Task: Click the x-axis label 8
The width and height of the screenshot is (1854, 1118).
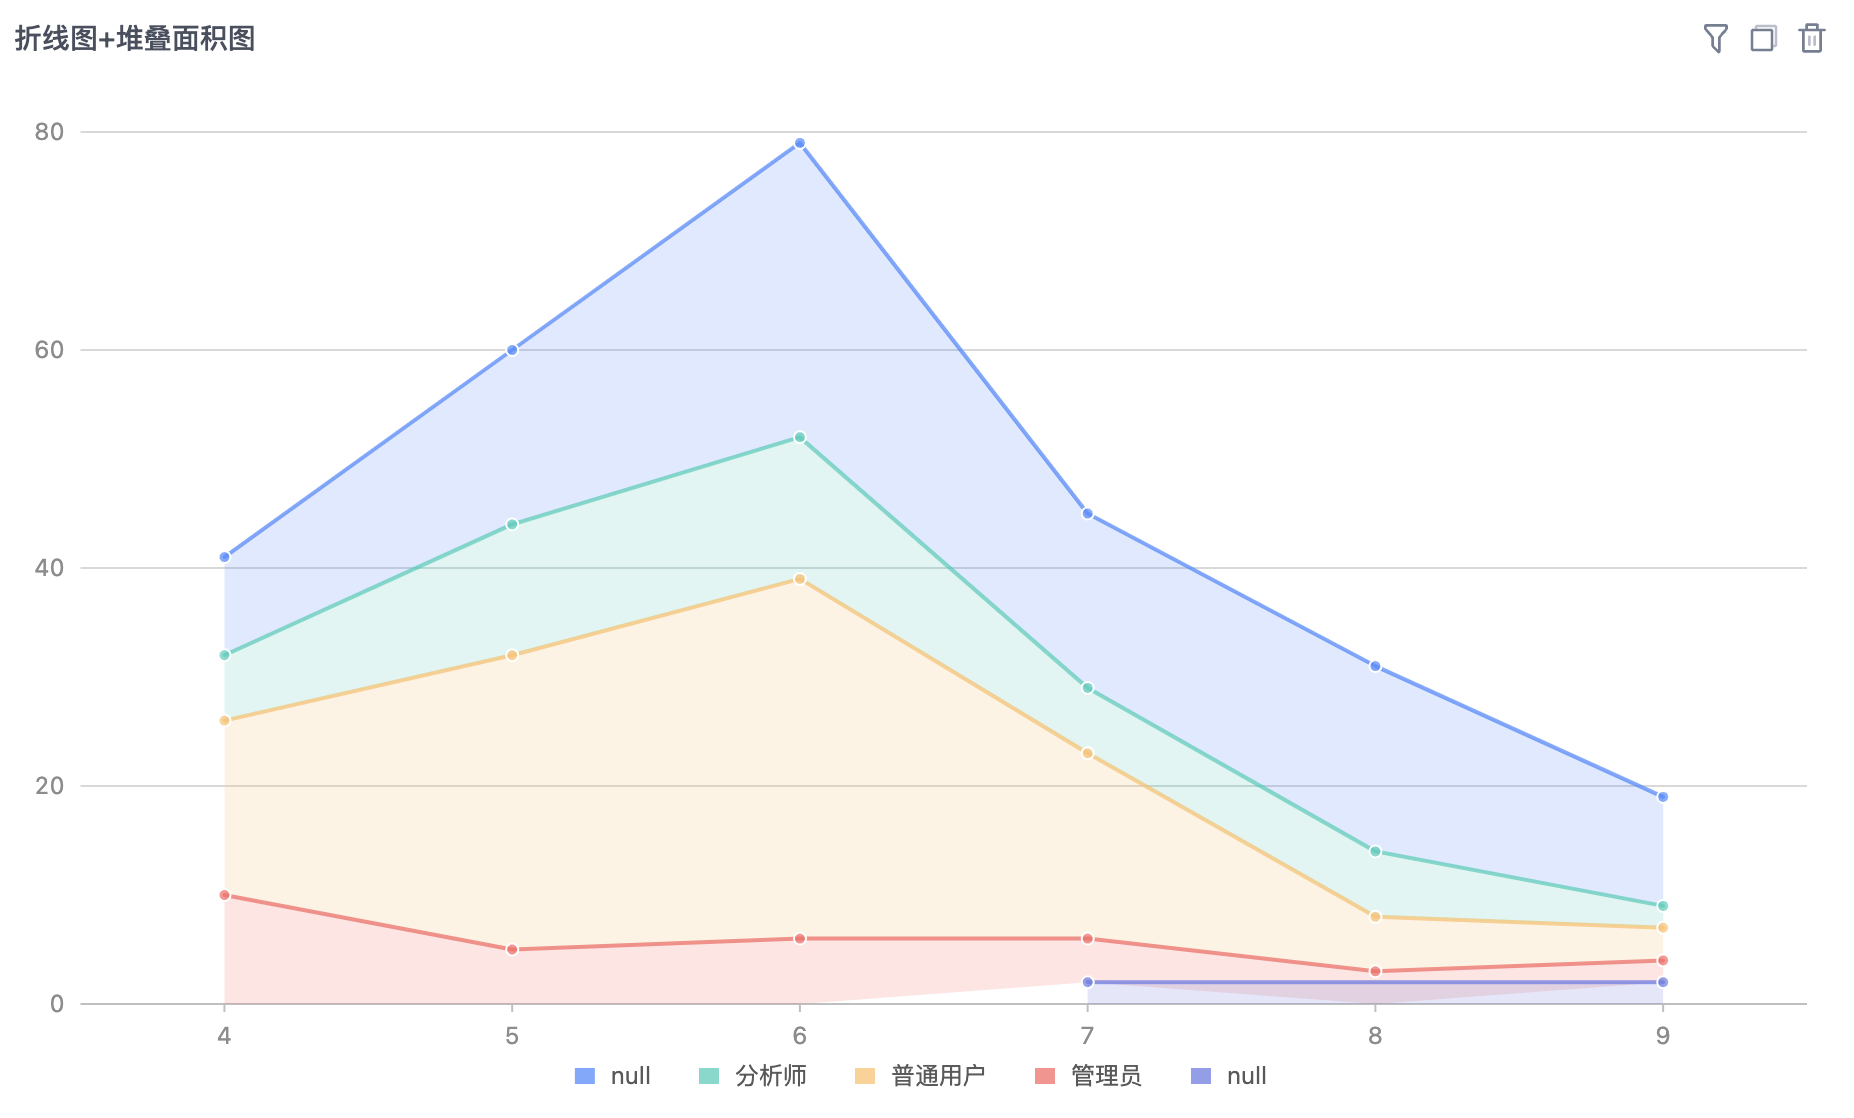Action: [1375, 1036]
